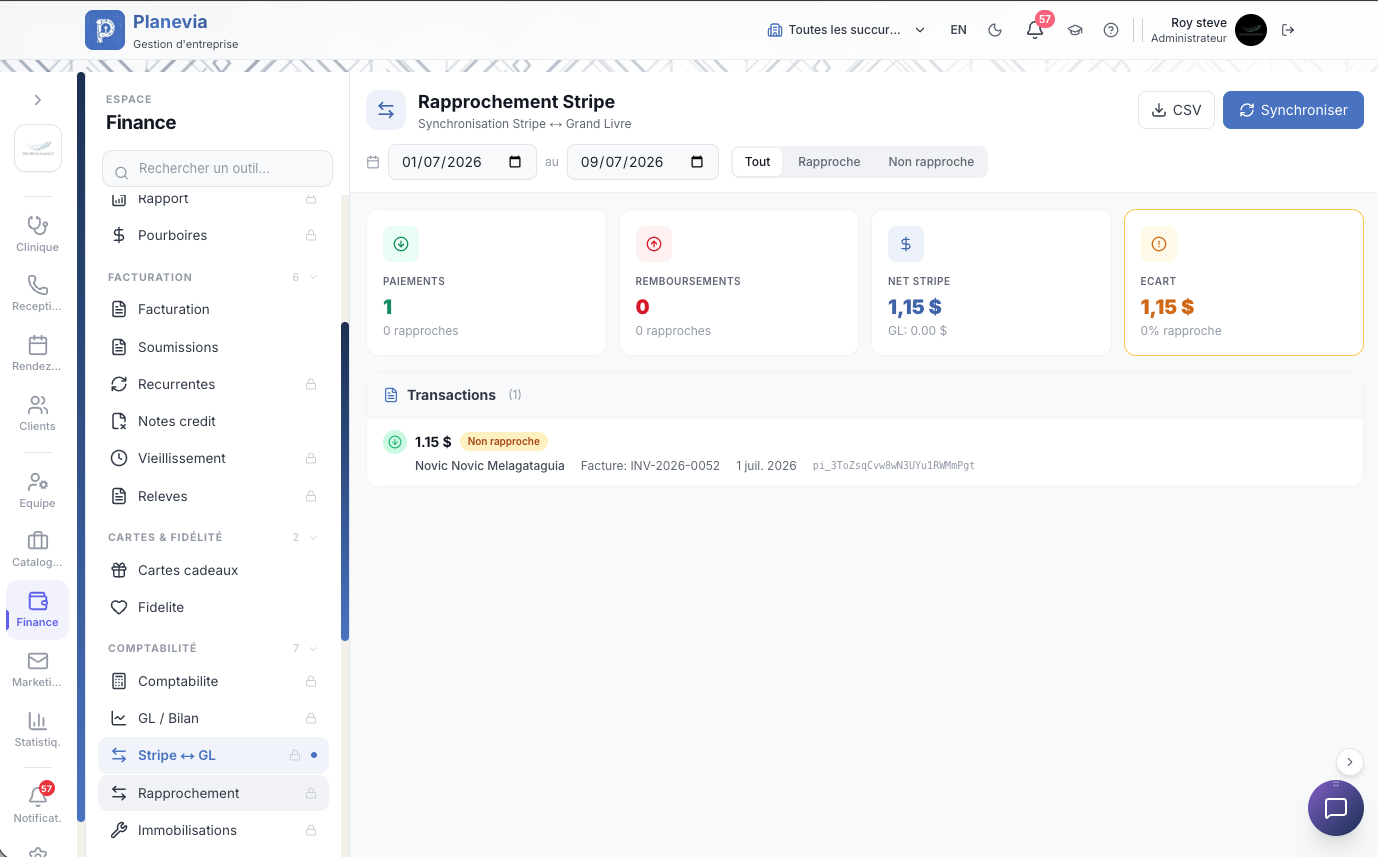
Task: Open the Toutes les succursales dropdown
Action: click(x=846, y=30)
